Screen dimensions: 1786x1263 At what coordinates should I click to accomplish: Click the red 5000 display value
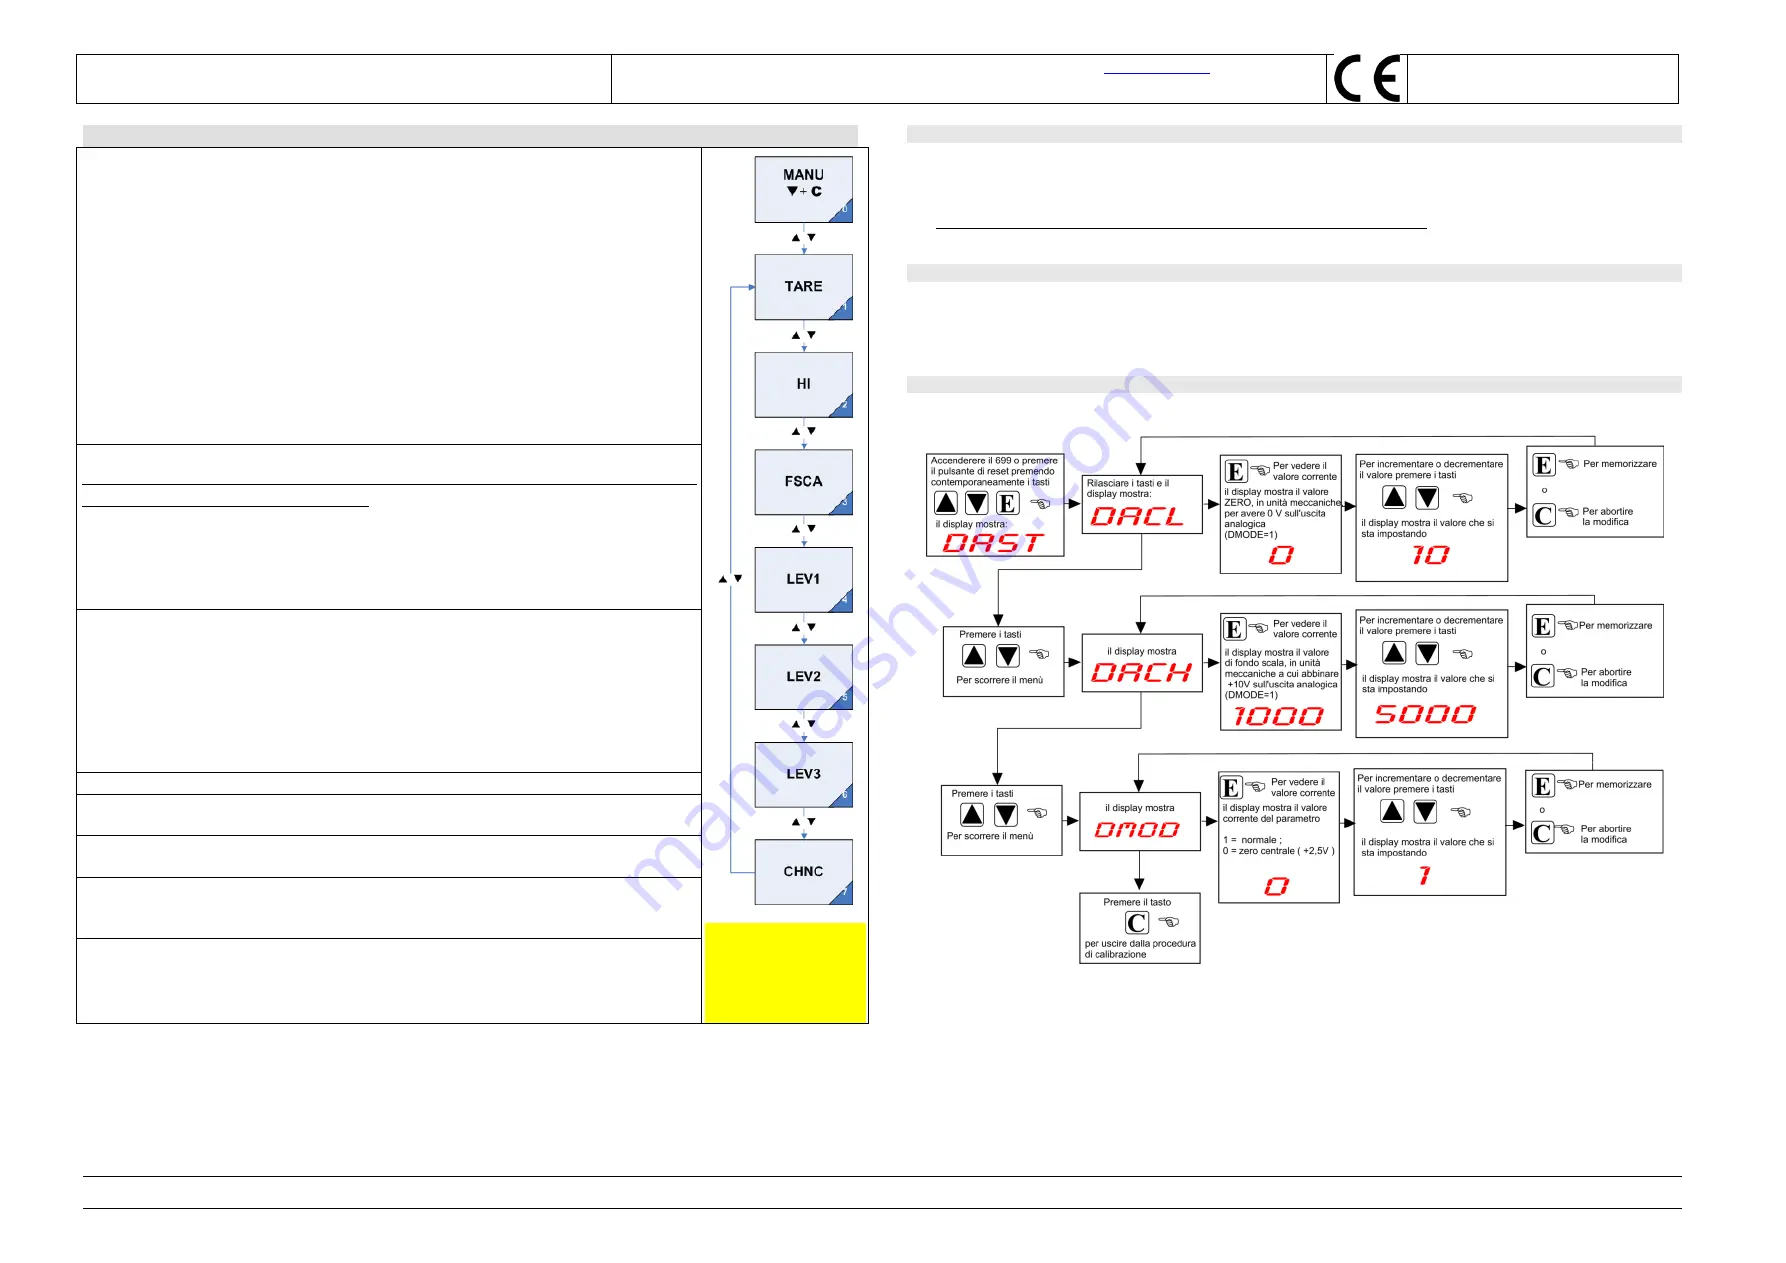[x=1426, y=714]
